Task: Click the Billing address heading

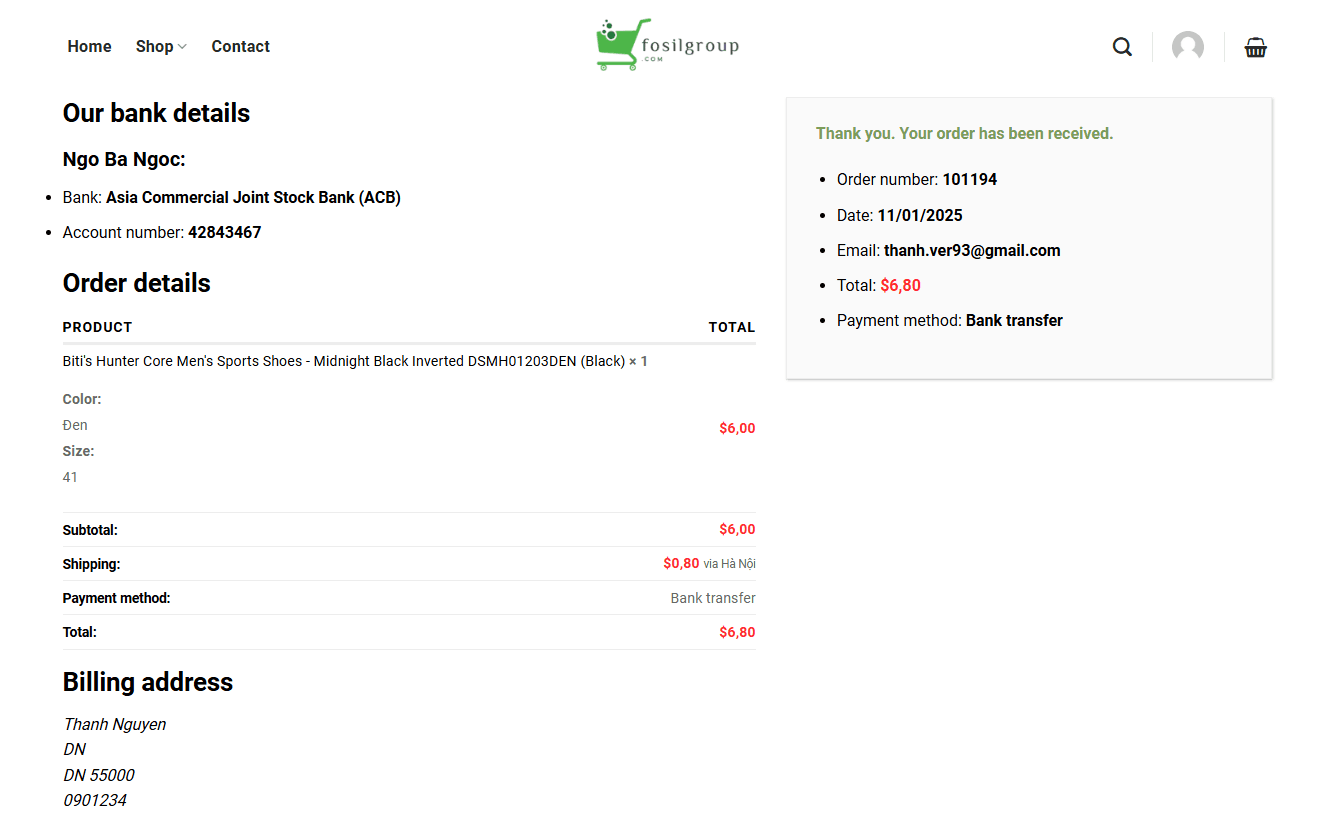Action: 148,682
